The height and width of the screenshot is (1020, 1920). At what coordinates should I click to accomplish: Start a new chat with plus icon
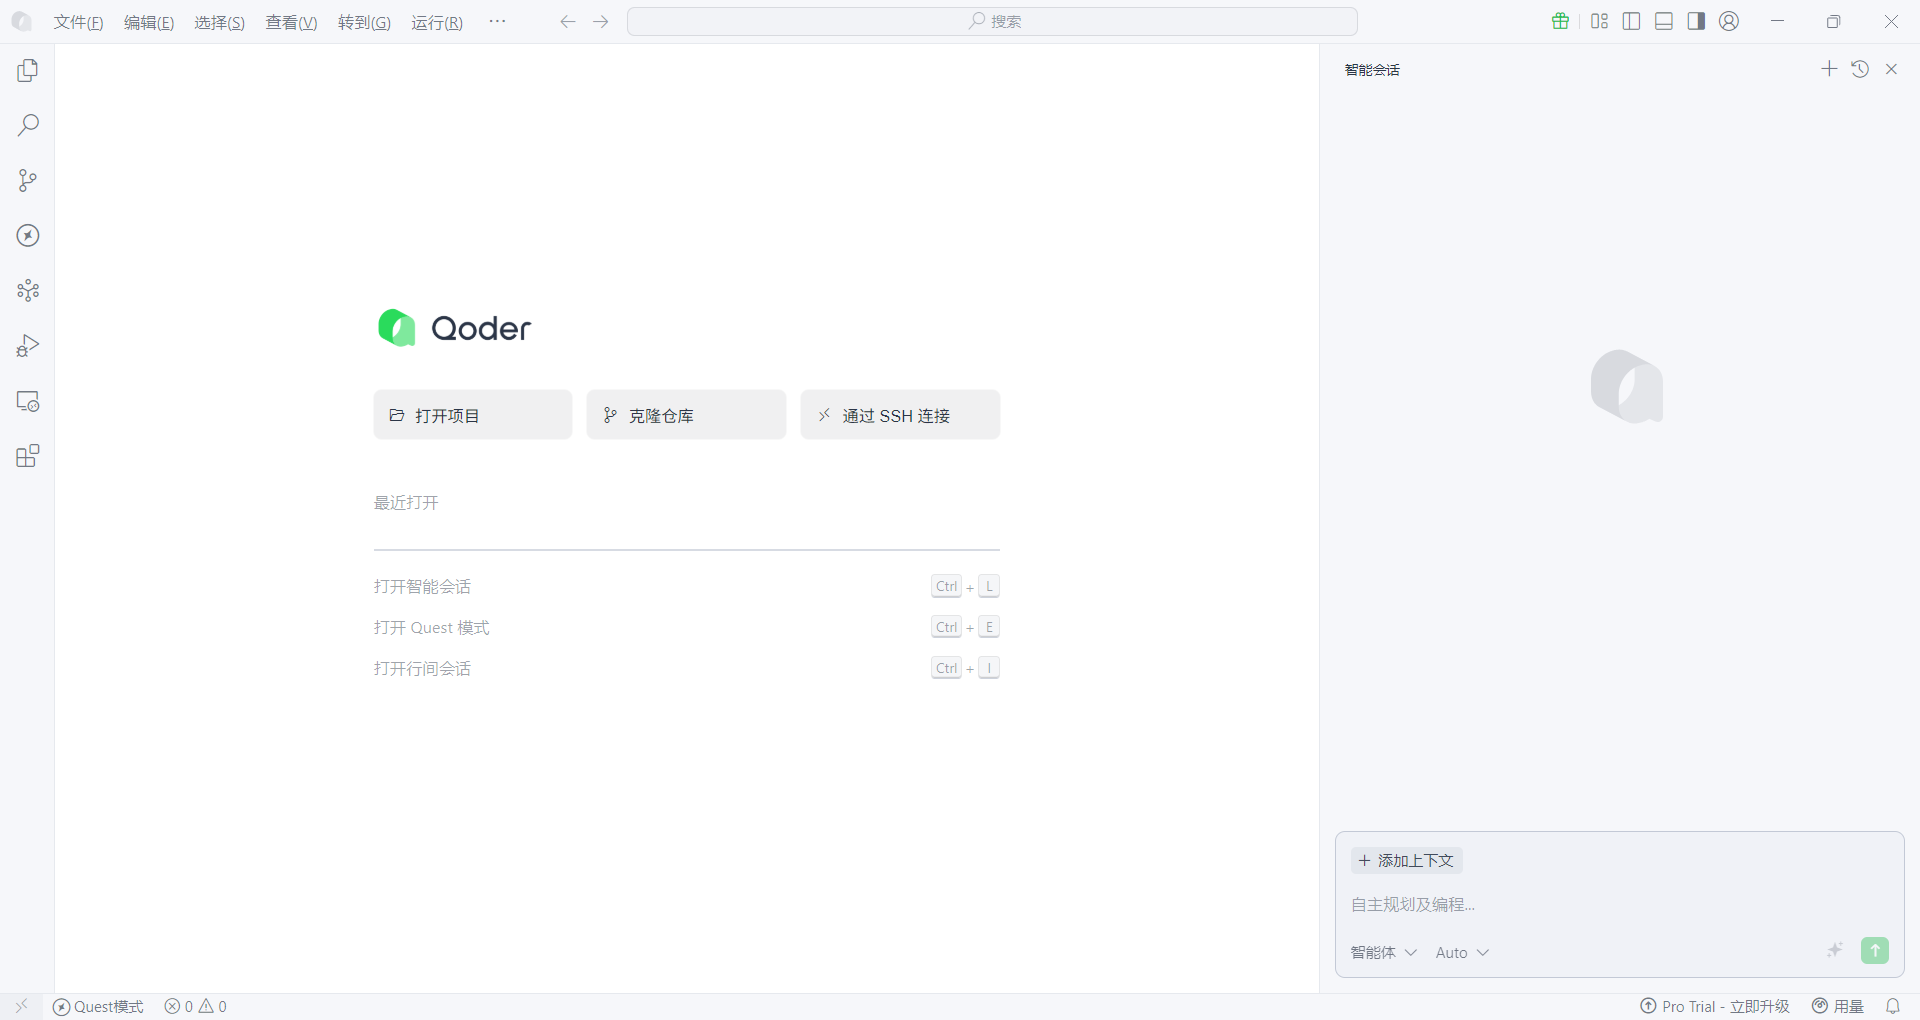(x=1829, y=68)
